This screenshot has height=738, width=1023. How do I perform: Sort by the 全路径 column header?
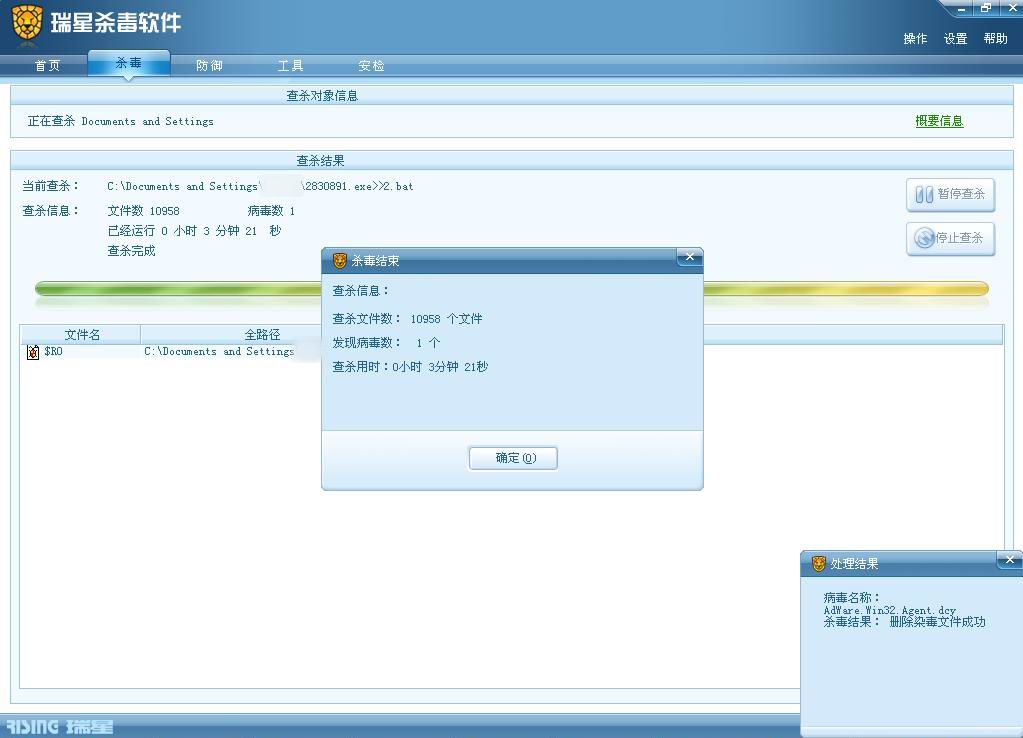click(x=262, y=335)
